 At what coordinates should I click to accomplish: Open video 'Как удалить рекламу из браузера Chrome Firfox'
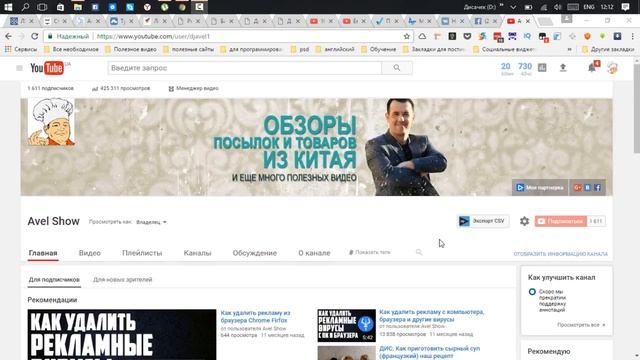click(256, 316)
